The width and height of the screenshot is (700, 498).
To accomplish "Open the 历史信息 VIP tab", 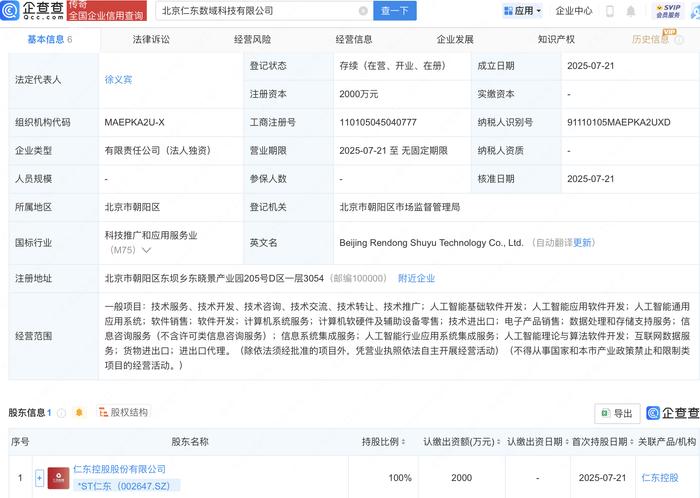I will point(650,39).
